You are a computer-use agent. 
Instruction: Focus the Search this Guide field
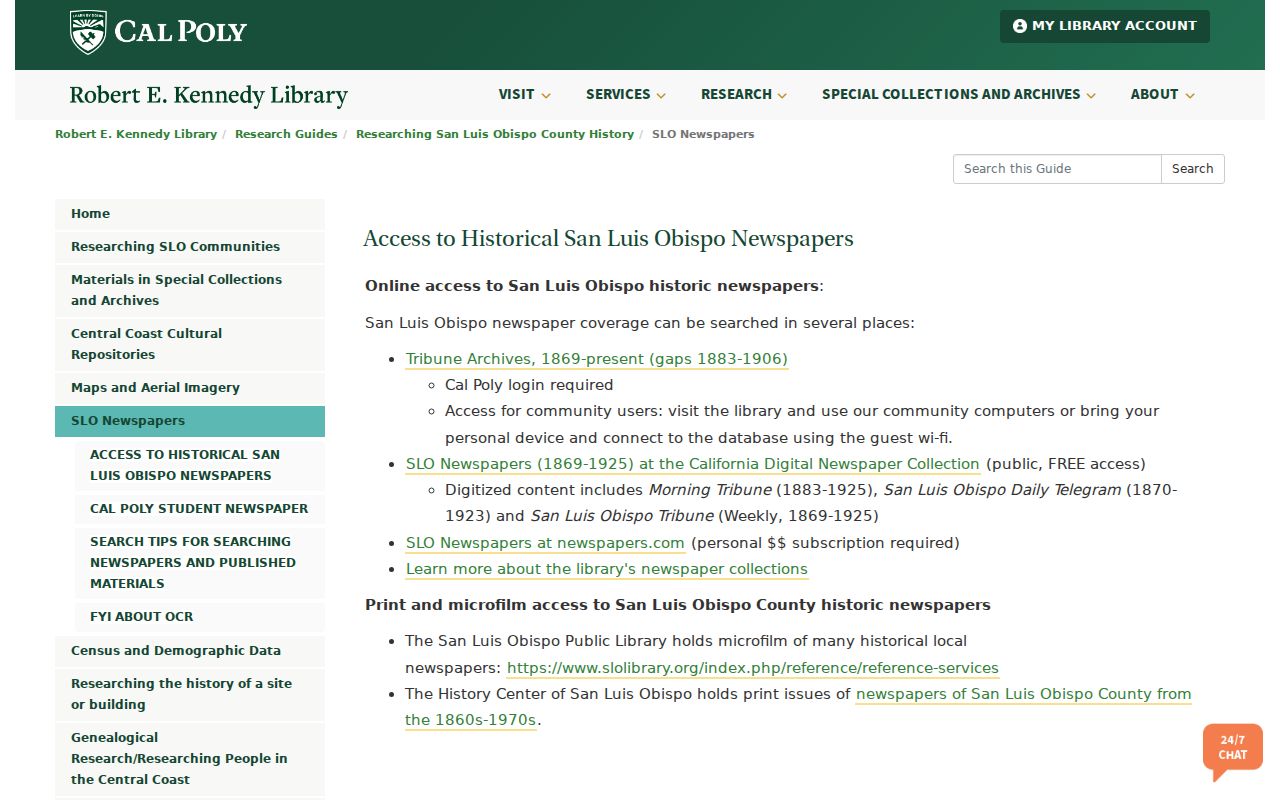tap(1057, 169)
